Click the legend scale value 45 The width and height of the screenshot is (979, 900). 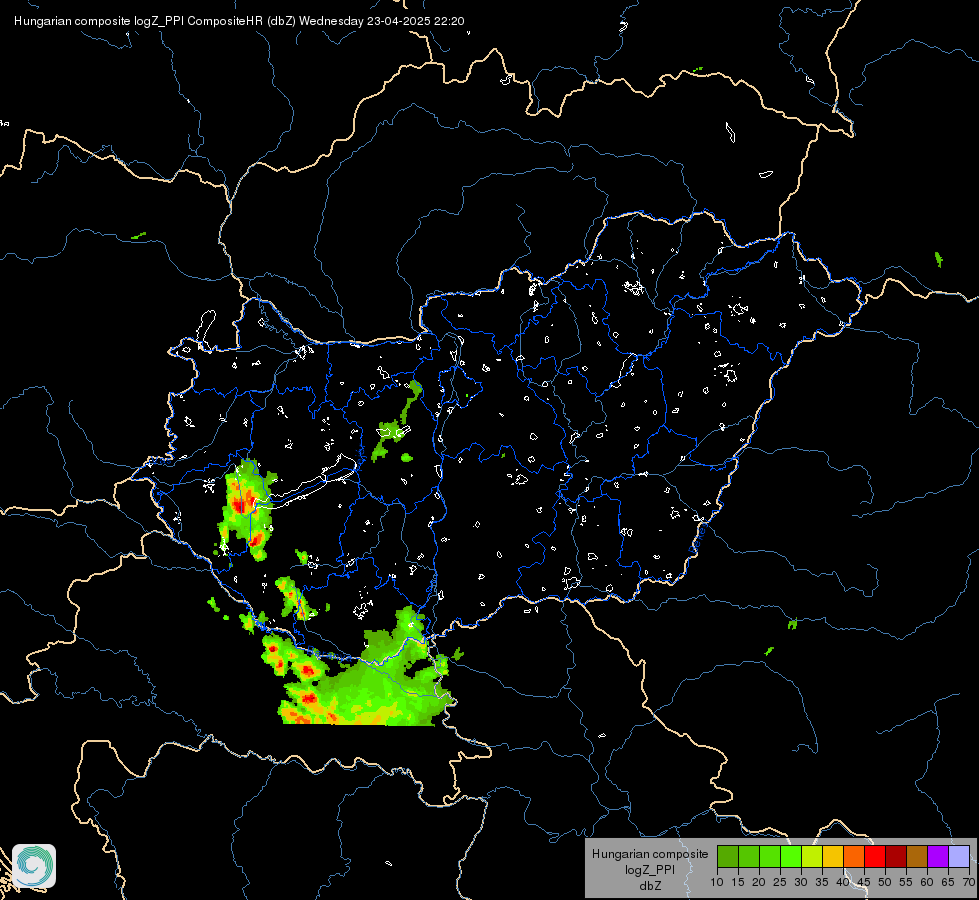point(864,883)
